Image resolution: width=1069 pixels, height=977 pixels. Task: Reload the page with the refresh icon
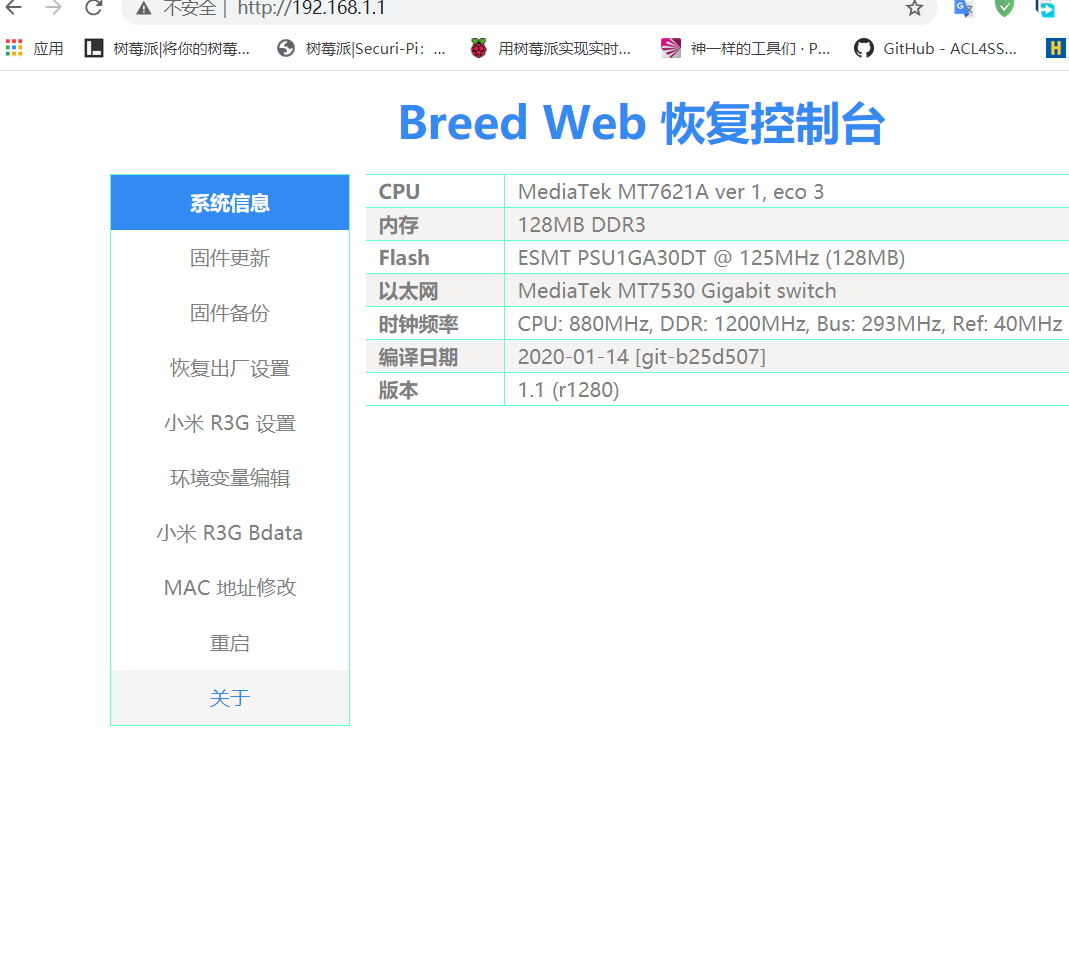93,8
